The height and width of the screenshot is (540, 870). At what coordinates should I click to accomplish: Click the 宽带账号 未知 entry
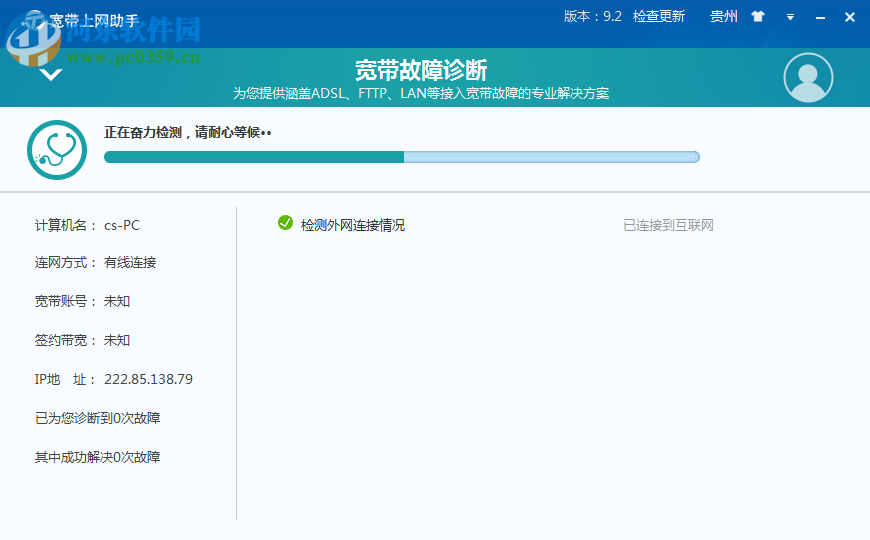pyautogui.click(x=82, y=301)
